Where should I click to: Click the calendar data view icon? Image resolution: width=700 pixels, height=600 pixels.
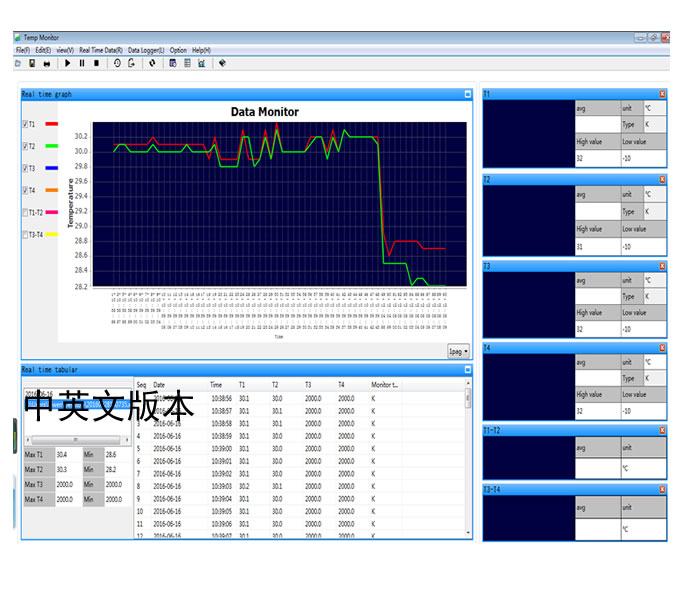coord(173,63)
